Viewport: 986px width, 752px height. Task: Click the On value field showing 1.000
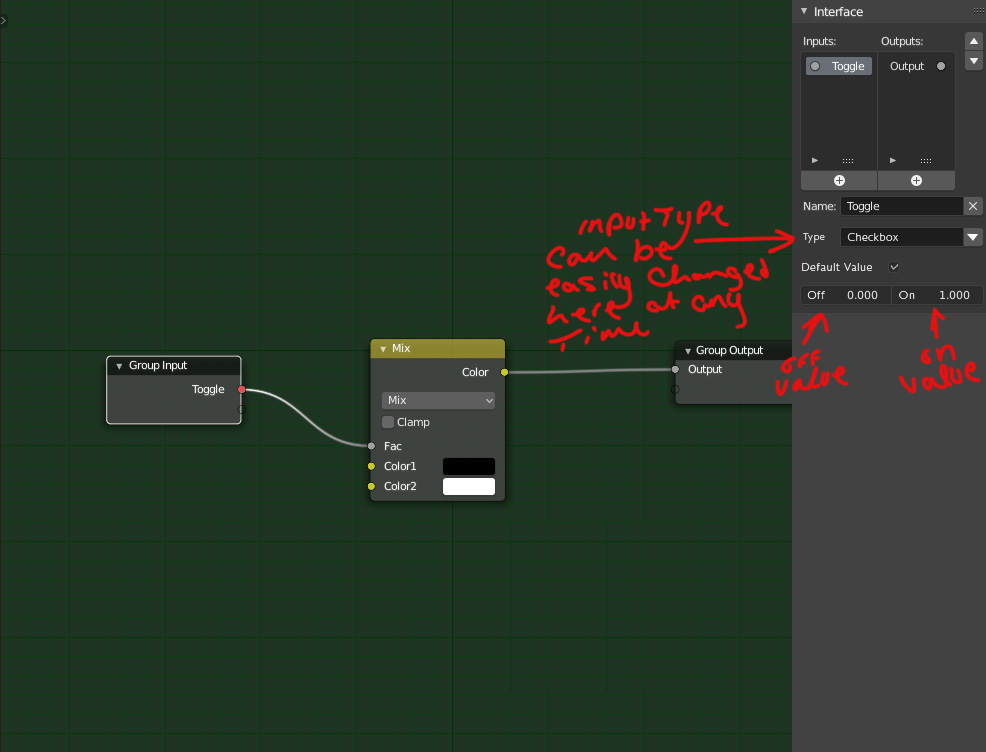pos(937,295)
